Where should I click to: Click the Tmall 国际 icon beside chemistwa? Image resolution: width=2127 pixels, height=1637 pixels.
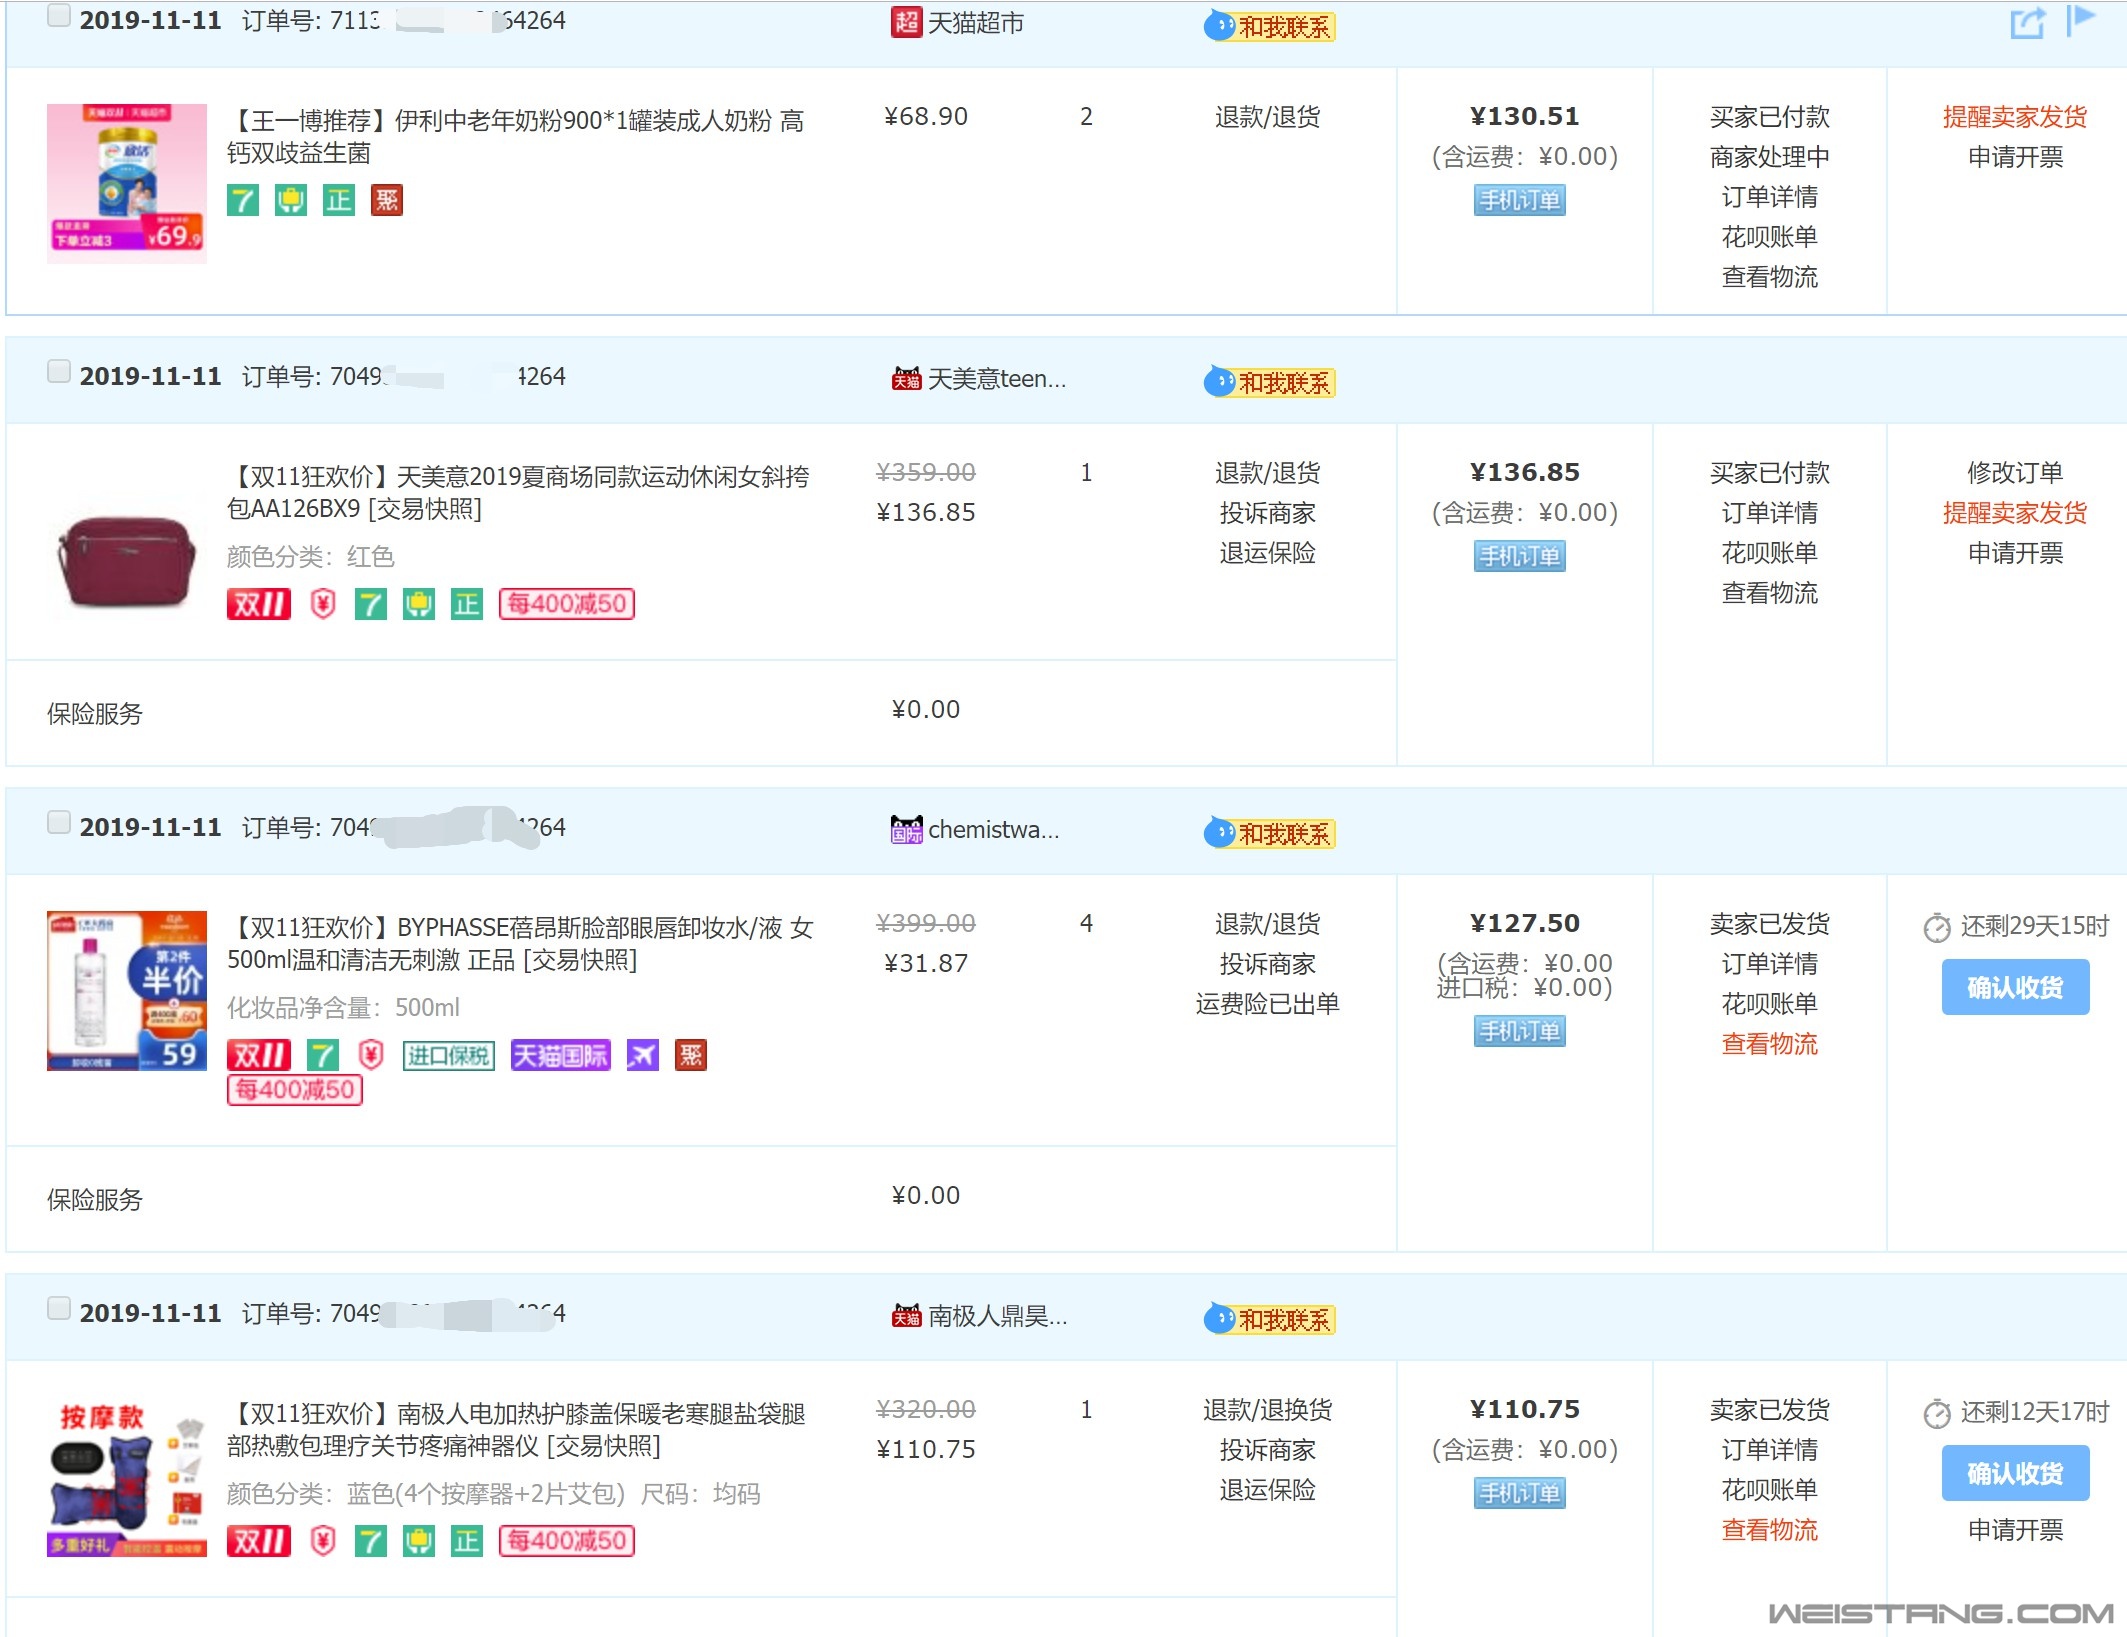point(906,829)
